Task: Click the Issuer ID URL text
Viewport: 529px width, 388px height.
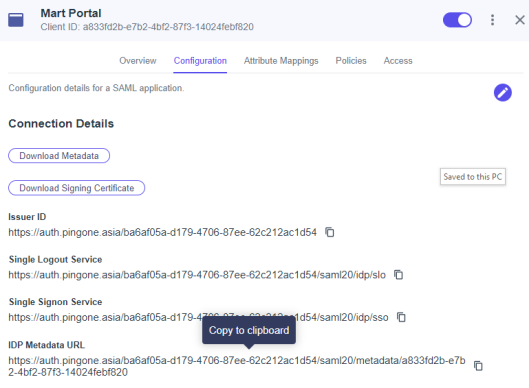Action: (x=163, y=232)
